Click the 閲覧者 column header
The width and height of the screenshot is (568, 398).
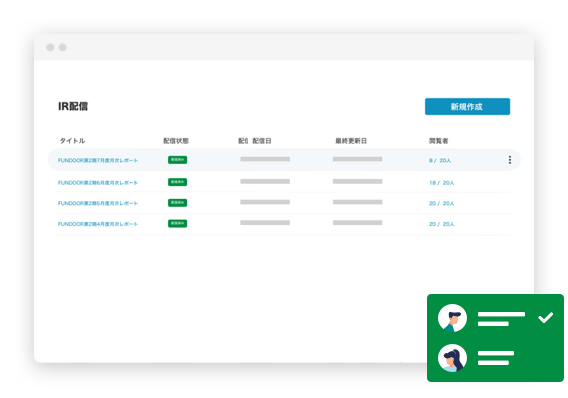(x=438, y=141)
